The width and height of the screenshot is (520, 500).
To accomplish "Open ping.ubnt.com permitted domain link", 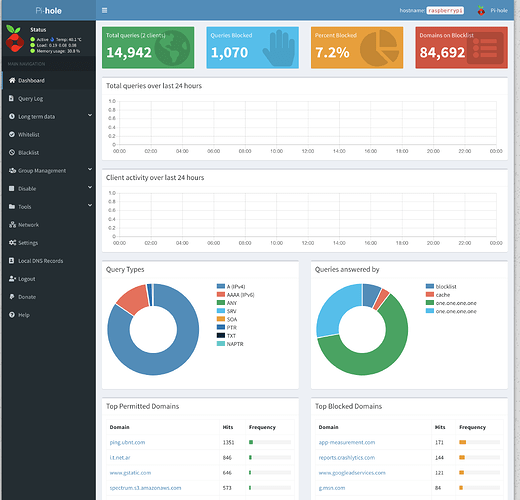I will (127, 442).
